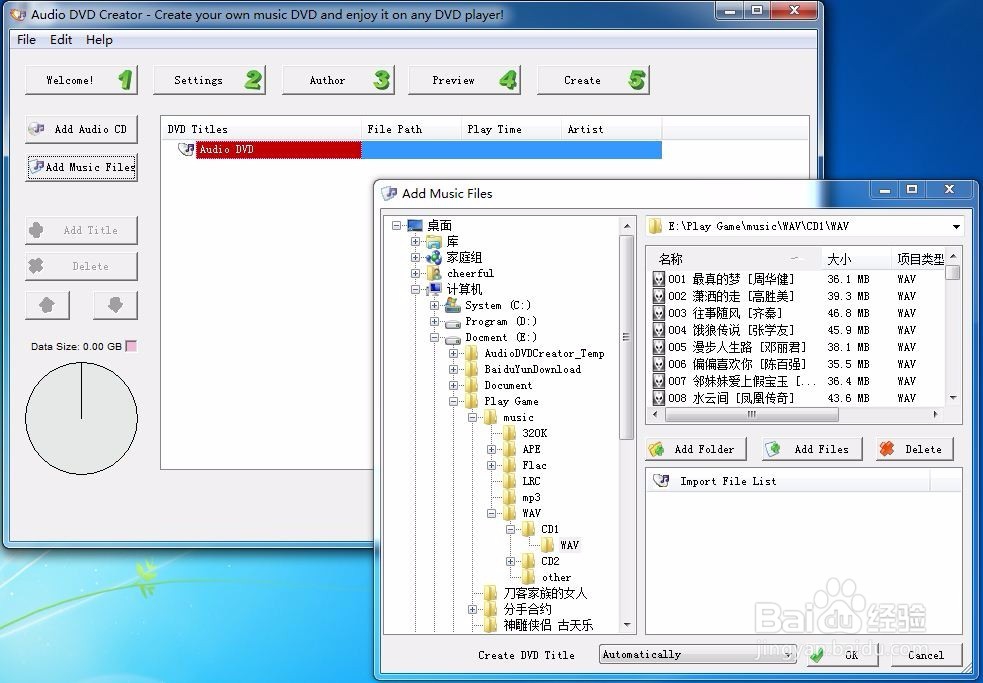Viewport: 983px width, 683px height.
Task: Select the Document folder icon
Action: pos(472,385)
